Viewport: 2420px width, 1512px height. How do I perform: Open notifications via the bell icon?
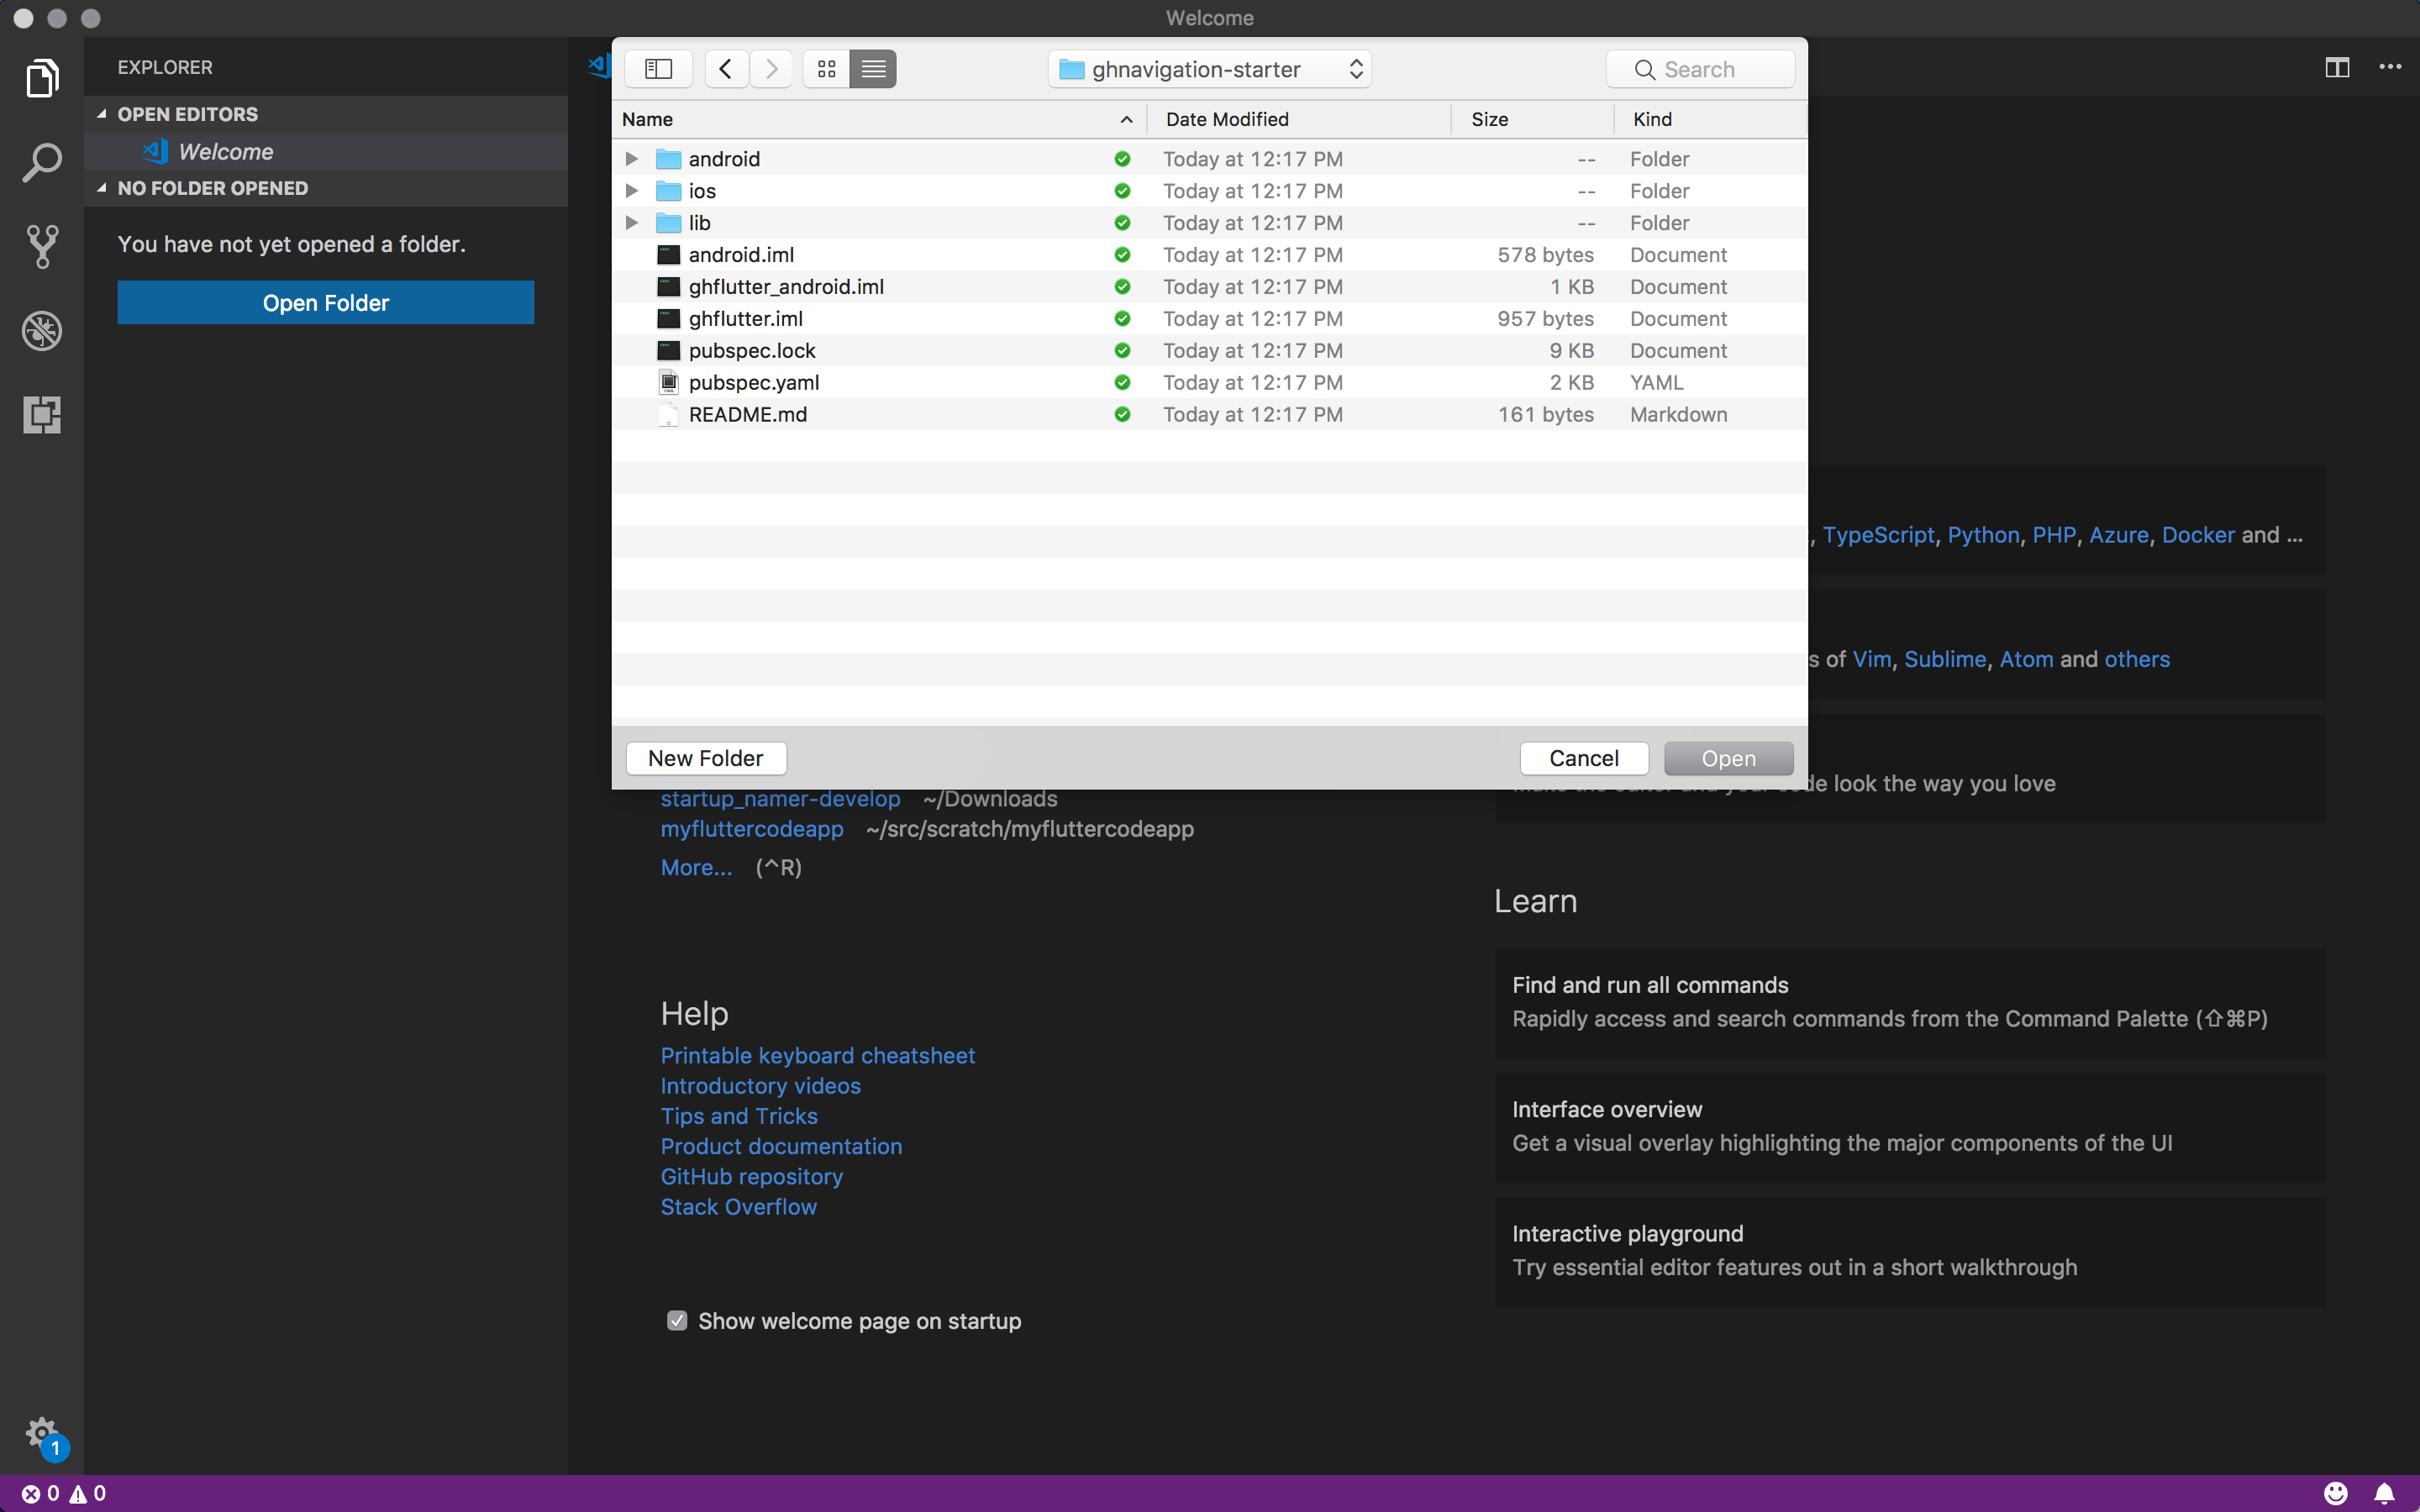pyautogui.click(x=2384, y=1493)
